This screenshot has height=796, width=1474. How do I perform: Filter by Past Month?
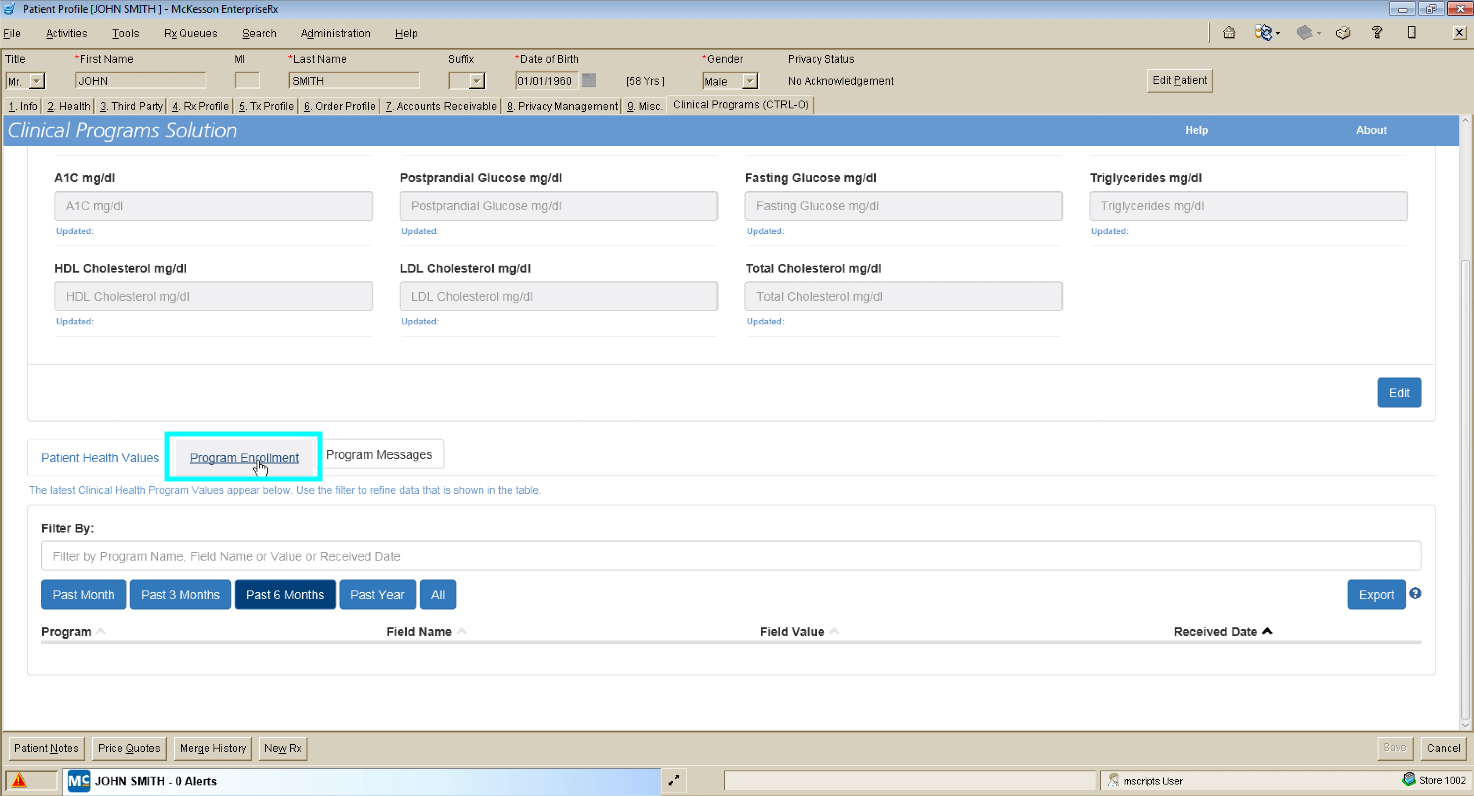click(84, 594)
